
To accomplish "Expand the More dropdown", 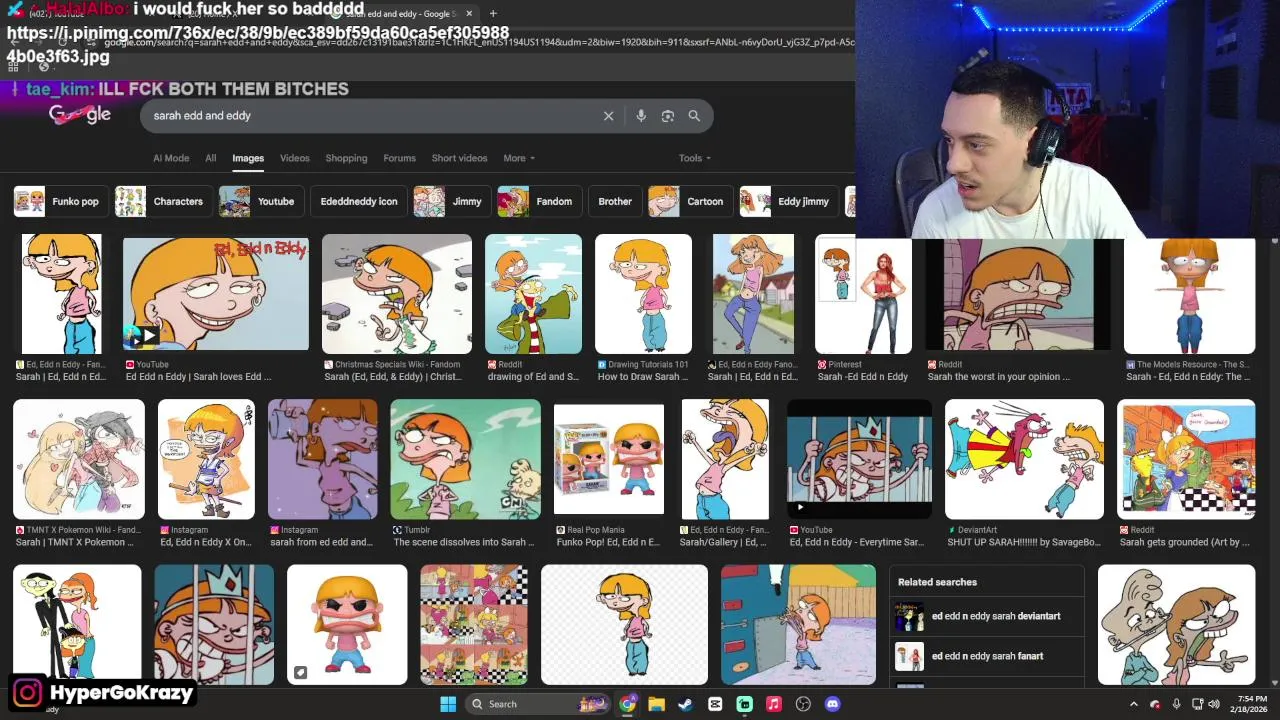I will tap(519, 158).
